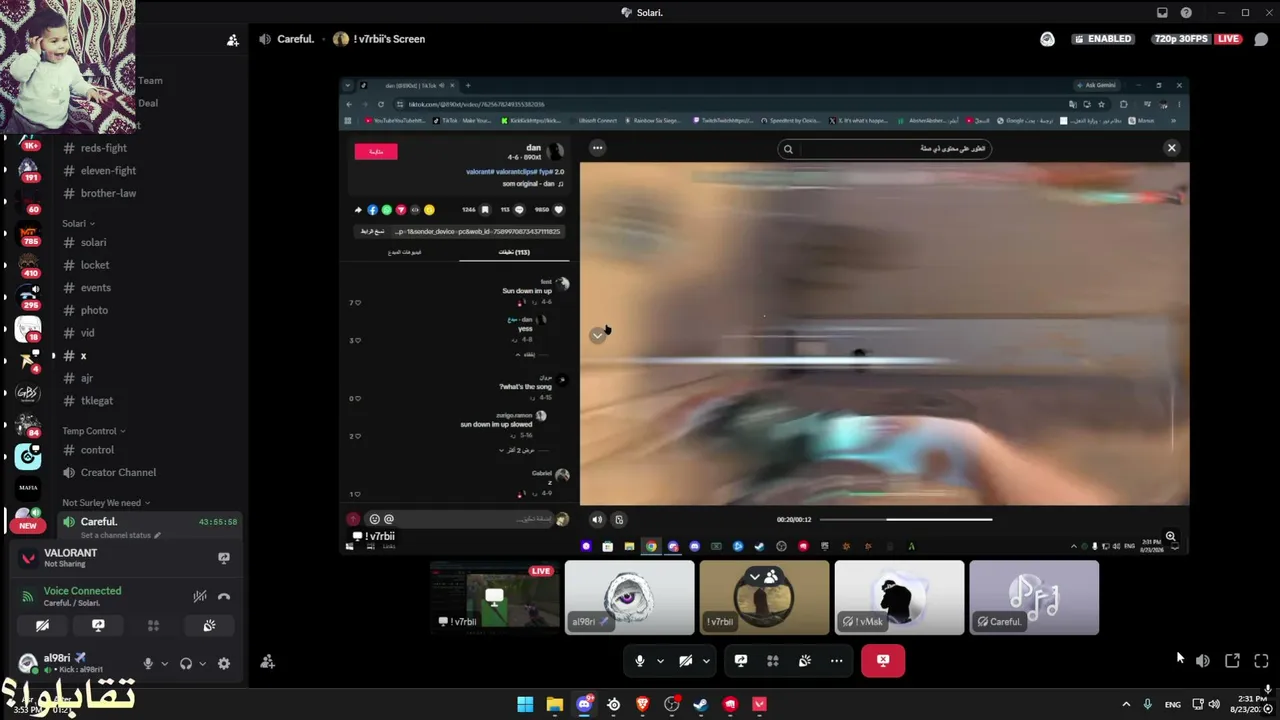
Task: Open microphone options chevron in bottom call bar
Action: point(660,661)
